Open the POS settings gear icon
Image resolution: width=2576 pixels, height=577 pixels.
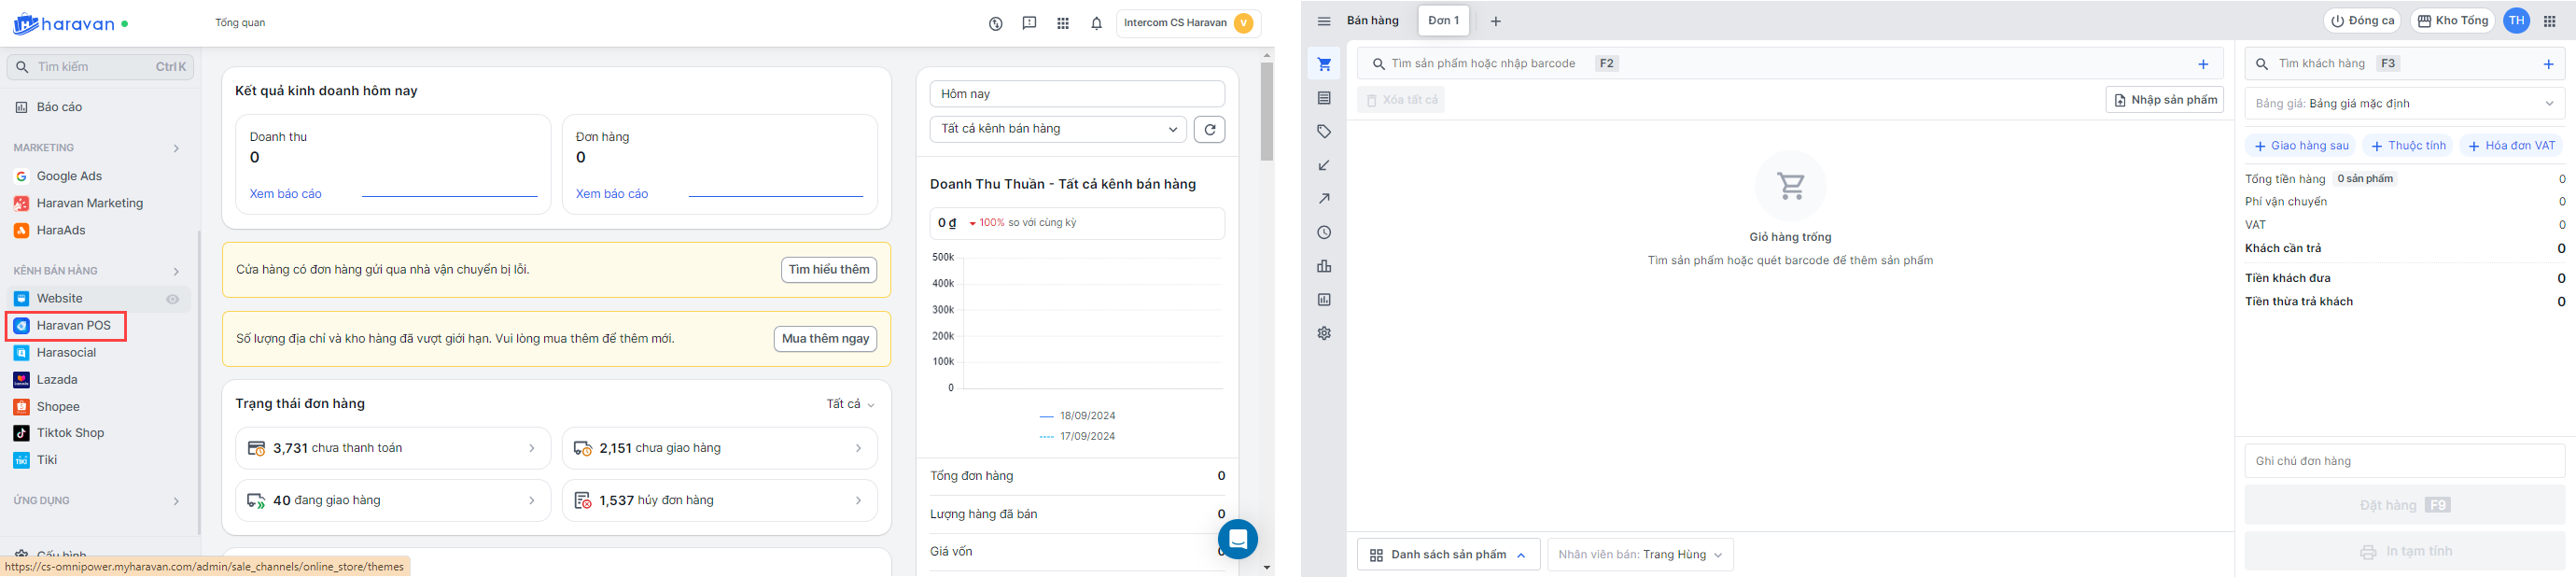click(x=1324, y=333)
